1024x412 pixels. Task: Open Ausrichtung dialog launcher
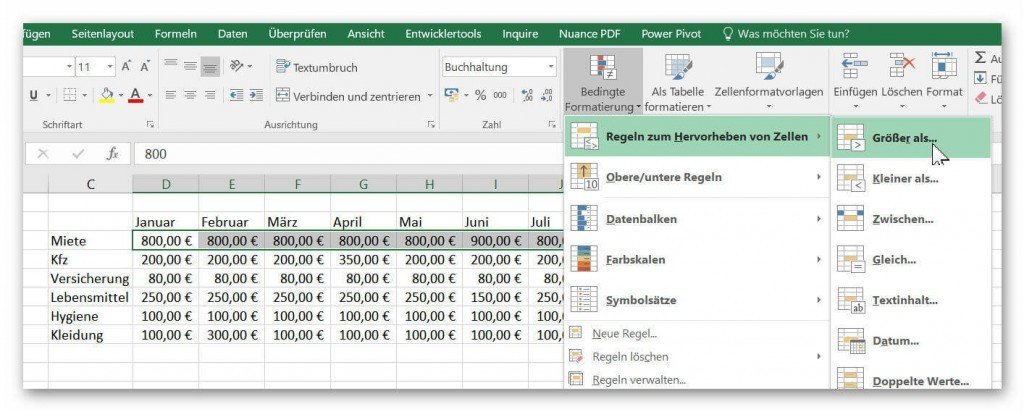coord(430,124)
